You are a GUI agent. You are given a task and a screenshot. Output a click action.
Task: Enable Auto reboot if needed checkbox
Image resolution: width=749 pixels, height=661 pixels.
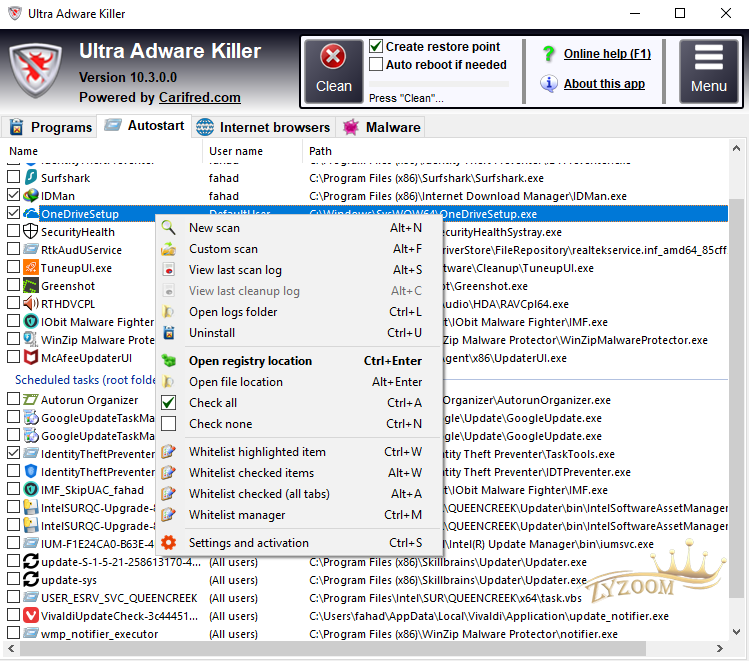coord(376,64)
